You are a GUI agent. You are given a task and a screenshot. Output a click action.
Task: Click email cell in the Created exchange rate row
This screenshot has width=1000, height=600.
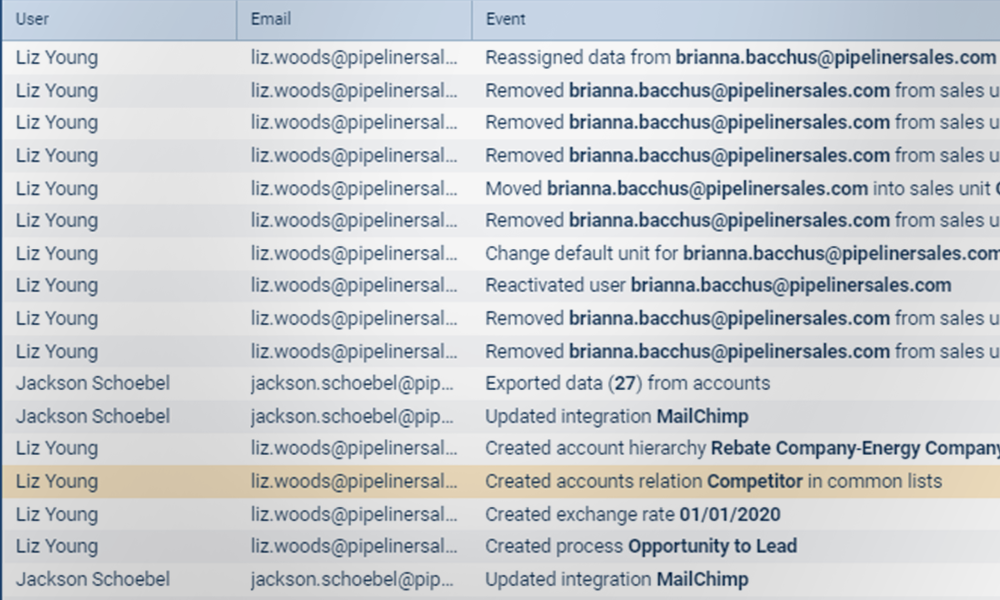tap(353, 514)
